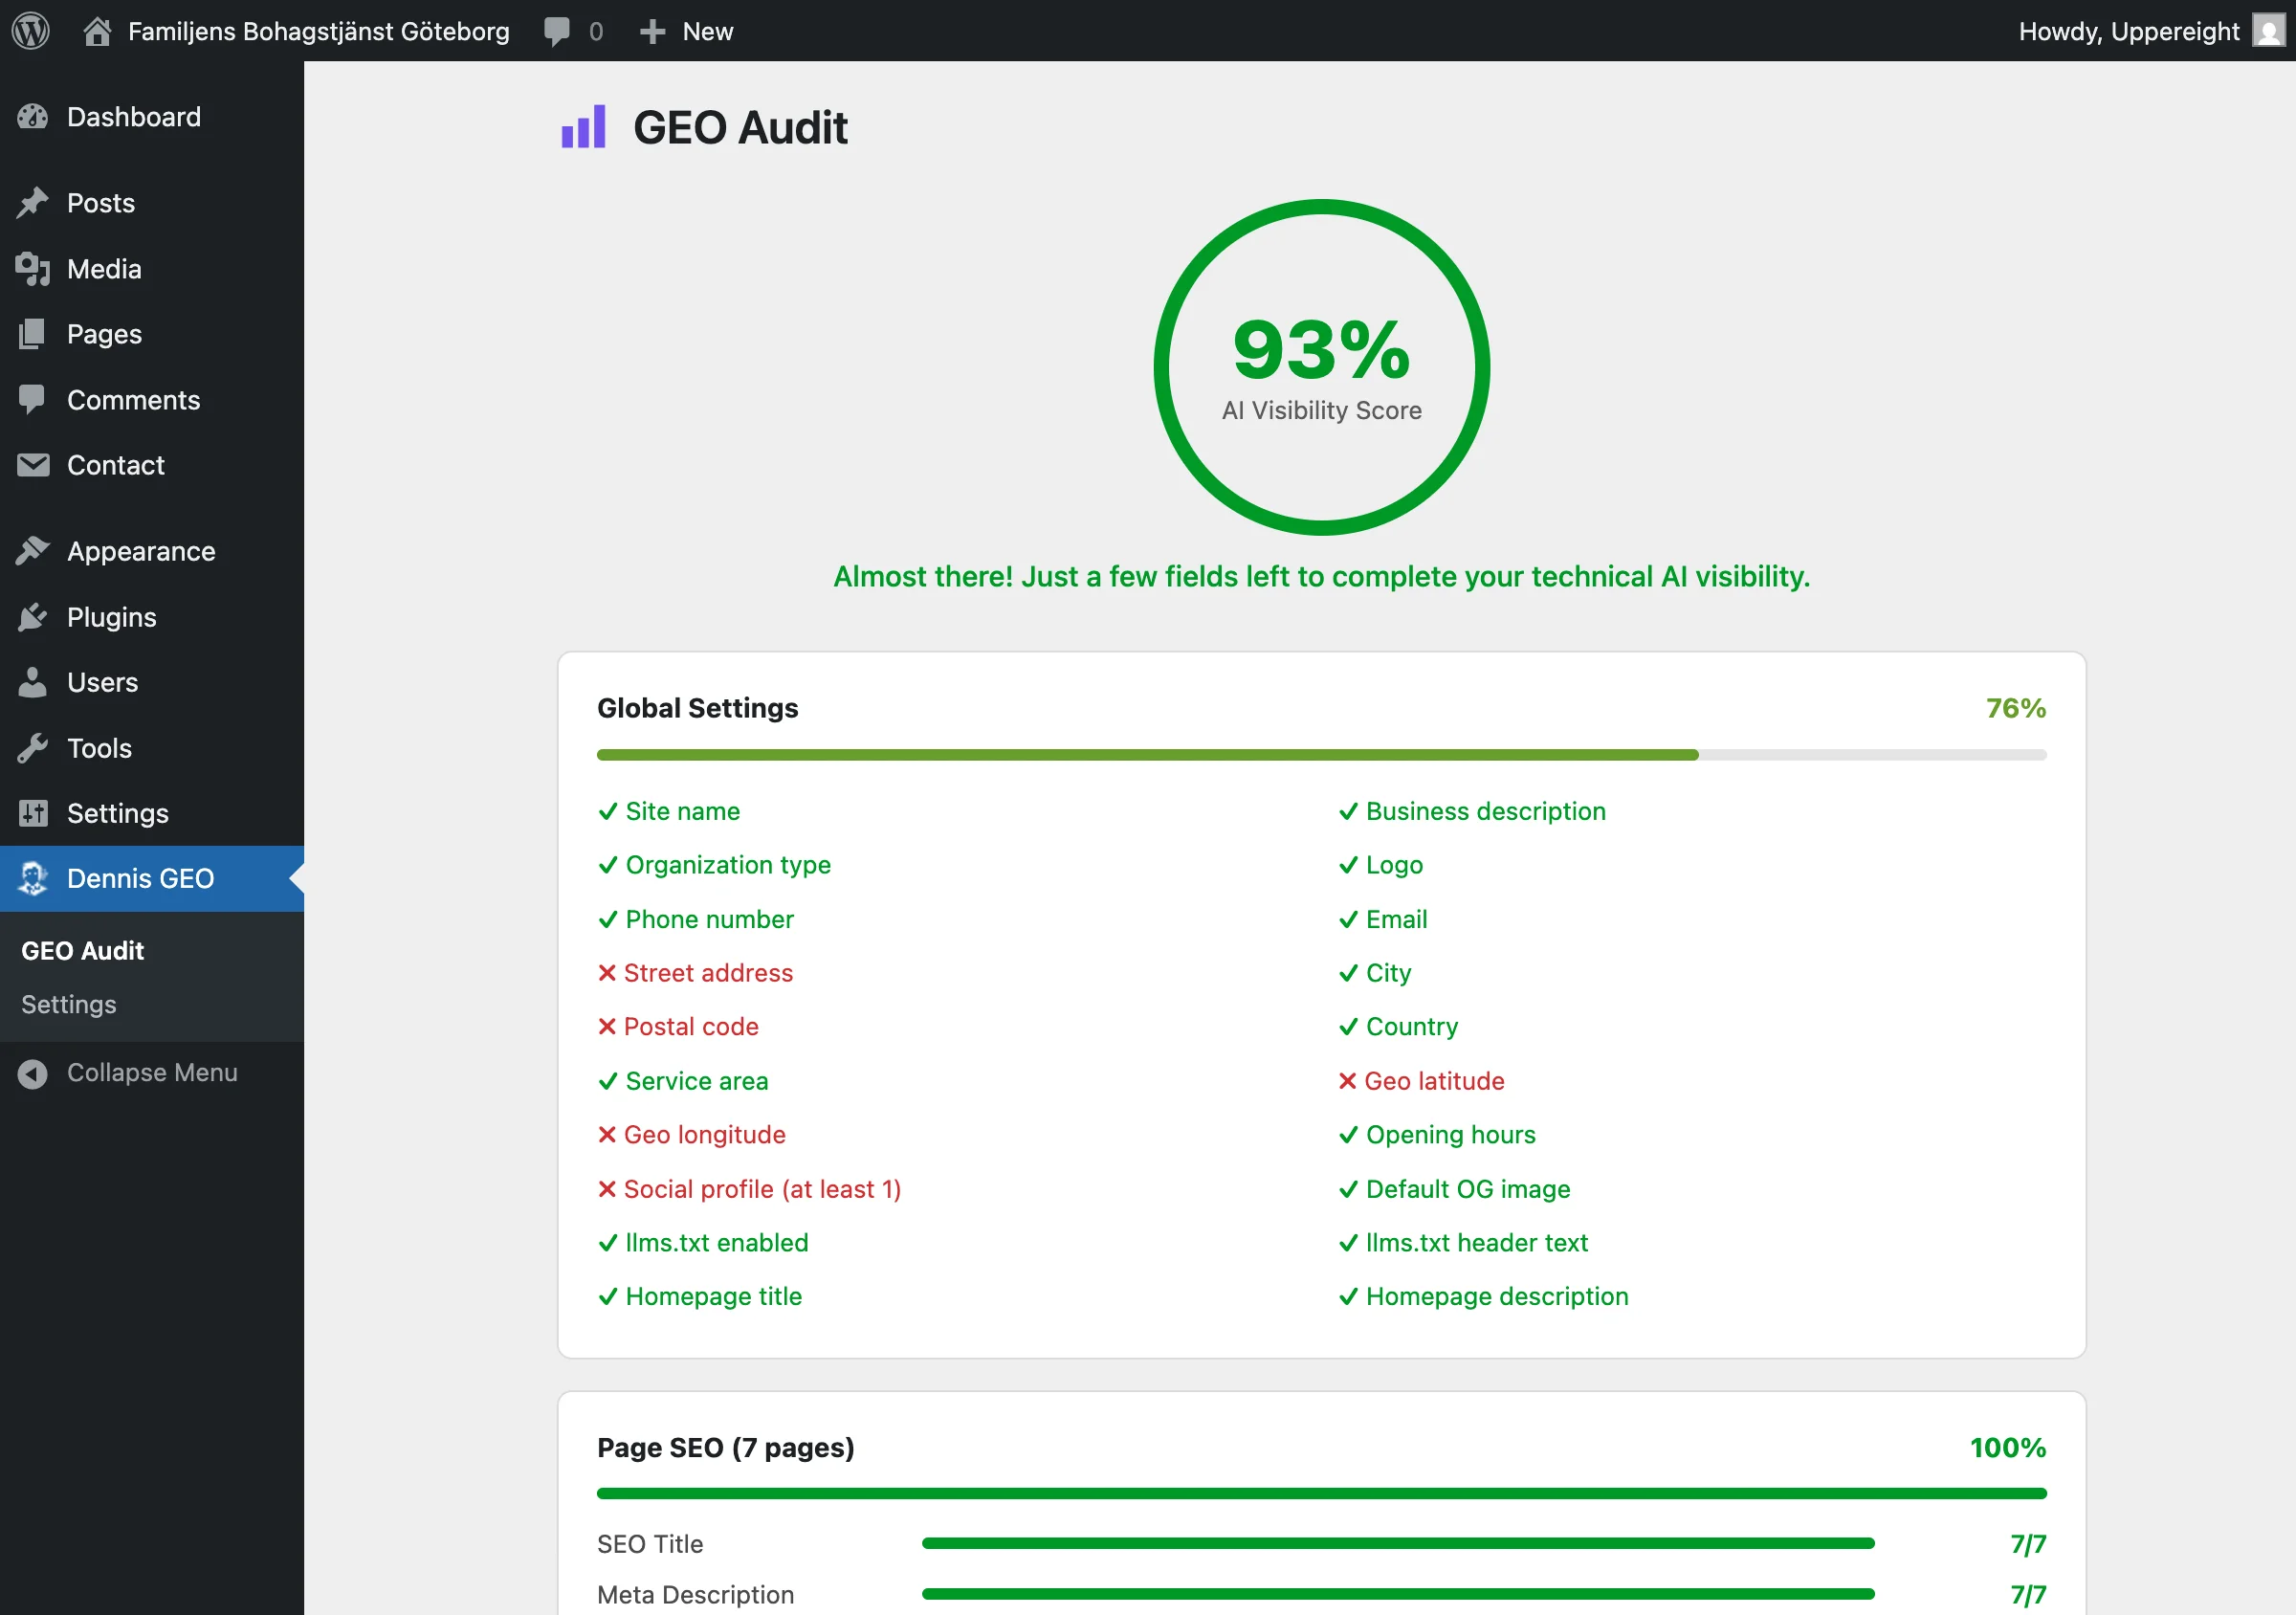Click the Dennis GEO avatar icon
The height and width of the screenshot is (1615, 2296).
[33, 878]
